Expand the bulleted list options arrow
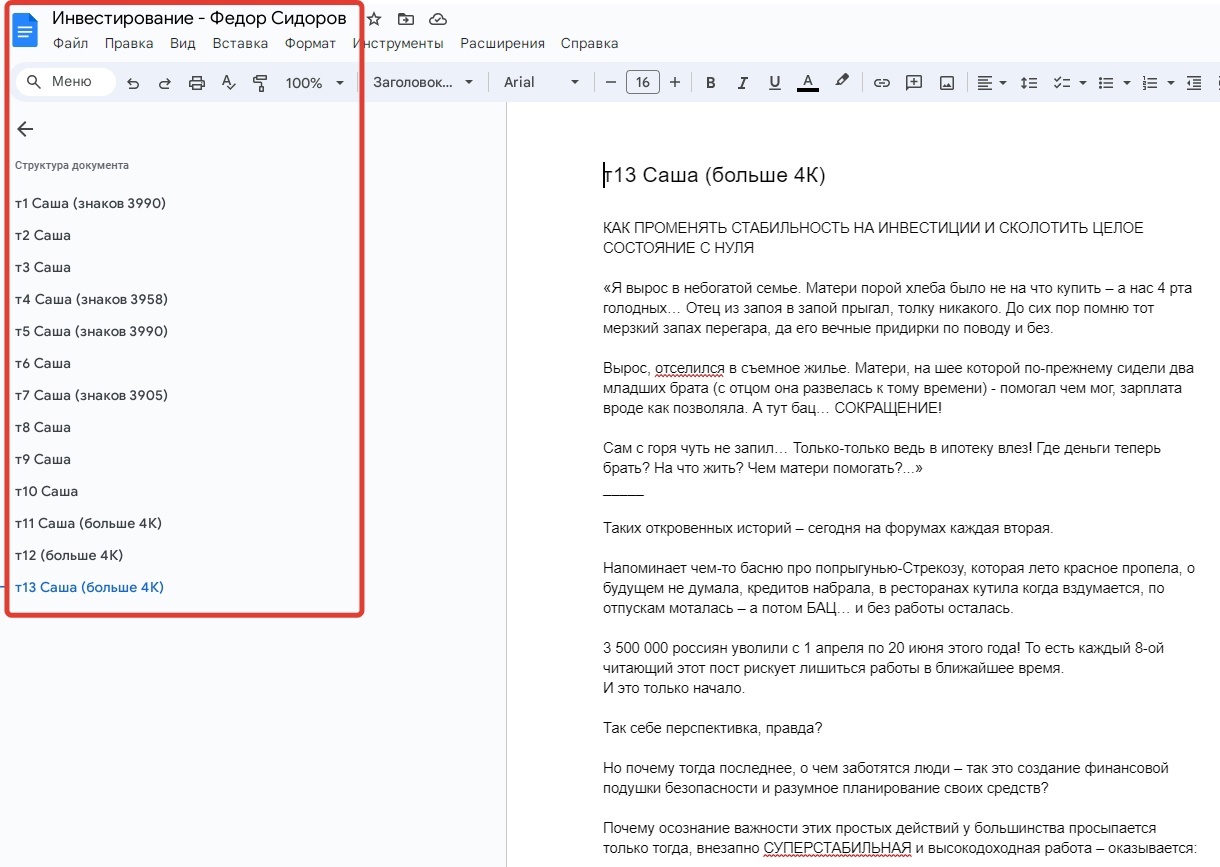1220x867 pixels. point(1126,83)
